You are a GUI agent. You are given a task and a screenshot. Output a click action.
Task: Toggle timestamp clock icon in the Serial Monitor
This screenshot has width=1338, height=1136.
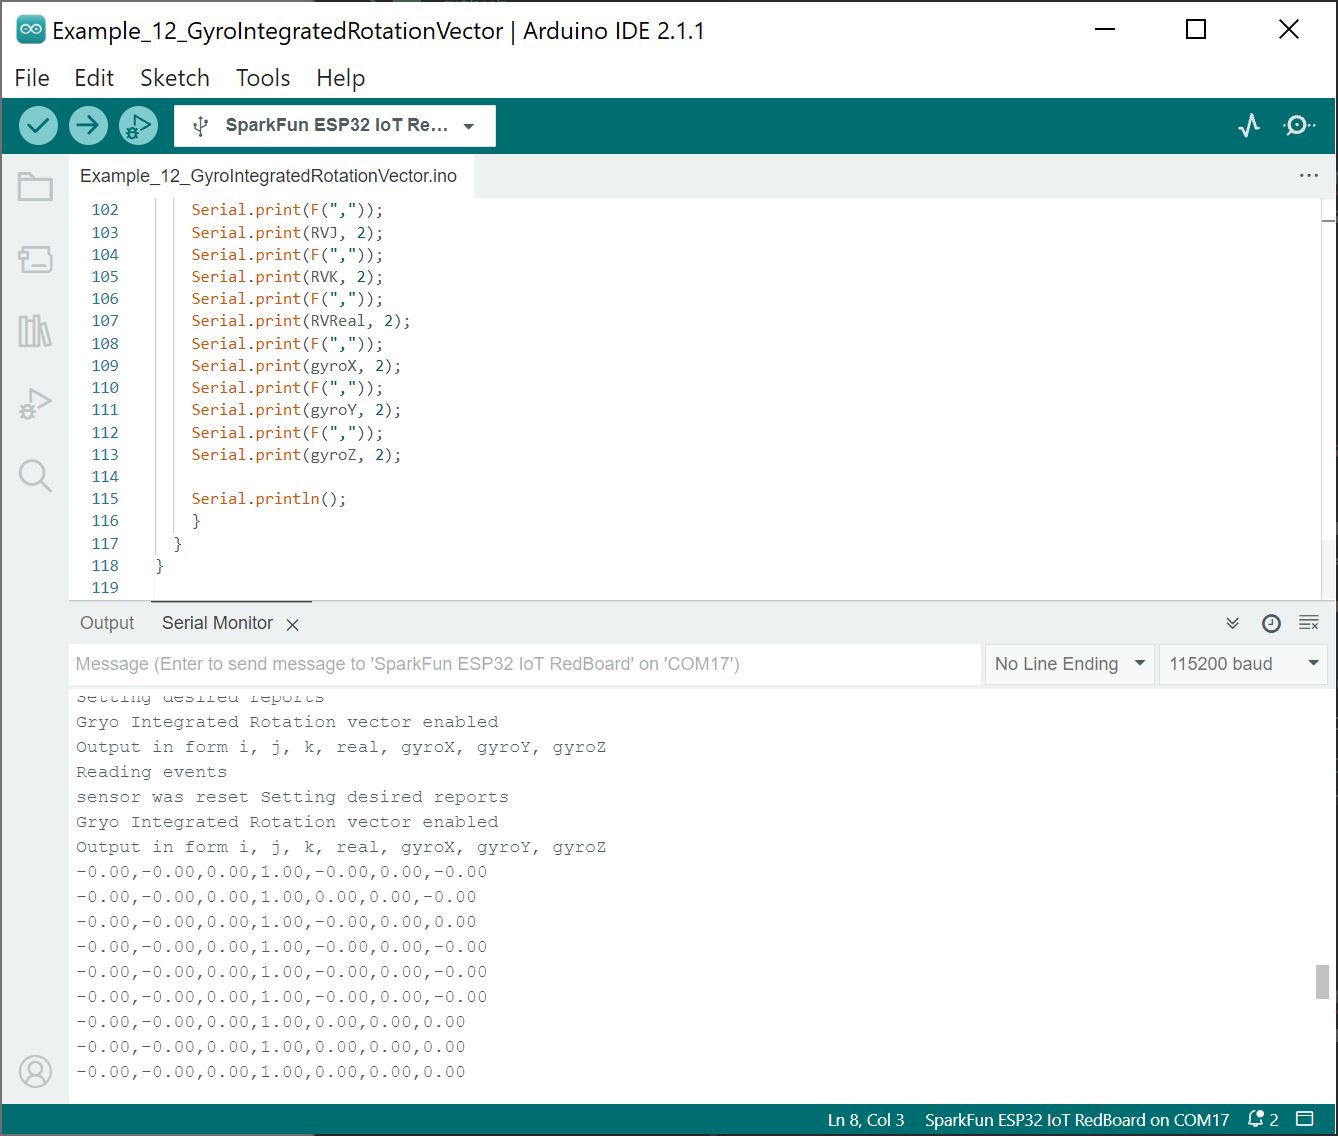click(x=1271, y=623)
